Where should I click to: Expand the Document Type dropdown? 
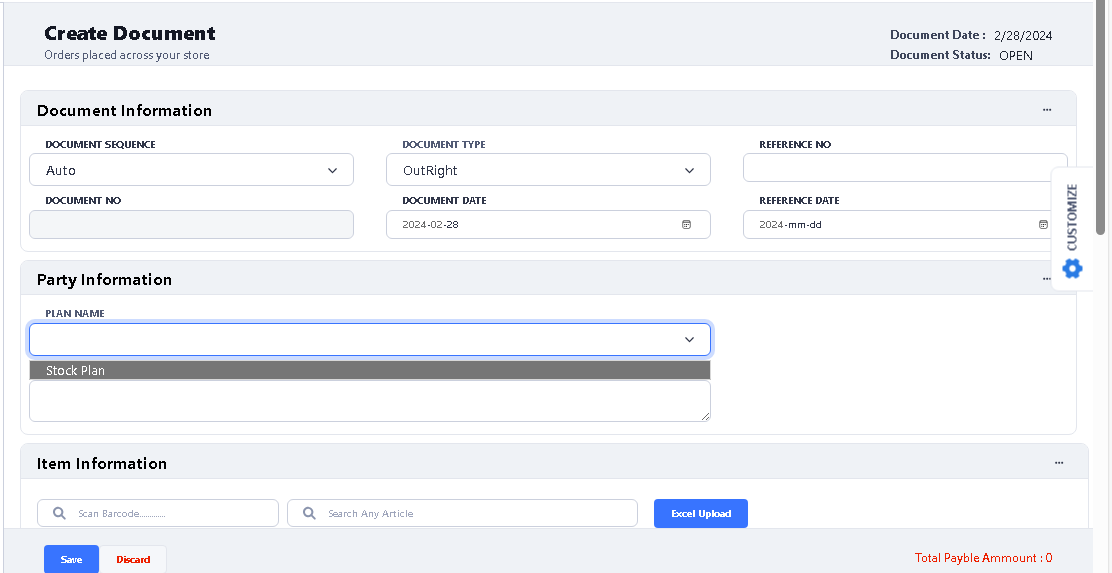coord(548,170)
